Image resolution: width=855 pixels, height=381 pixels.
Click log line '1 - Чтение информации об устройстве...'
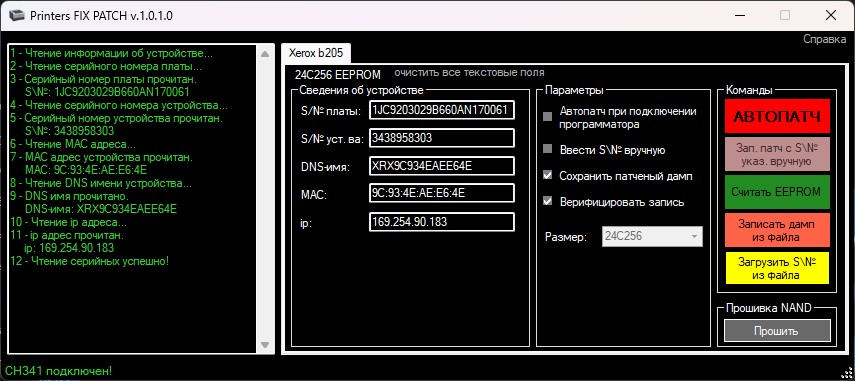tap(111, 53)
